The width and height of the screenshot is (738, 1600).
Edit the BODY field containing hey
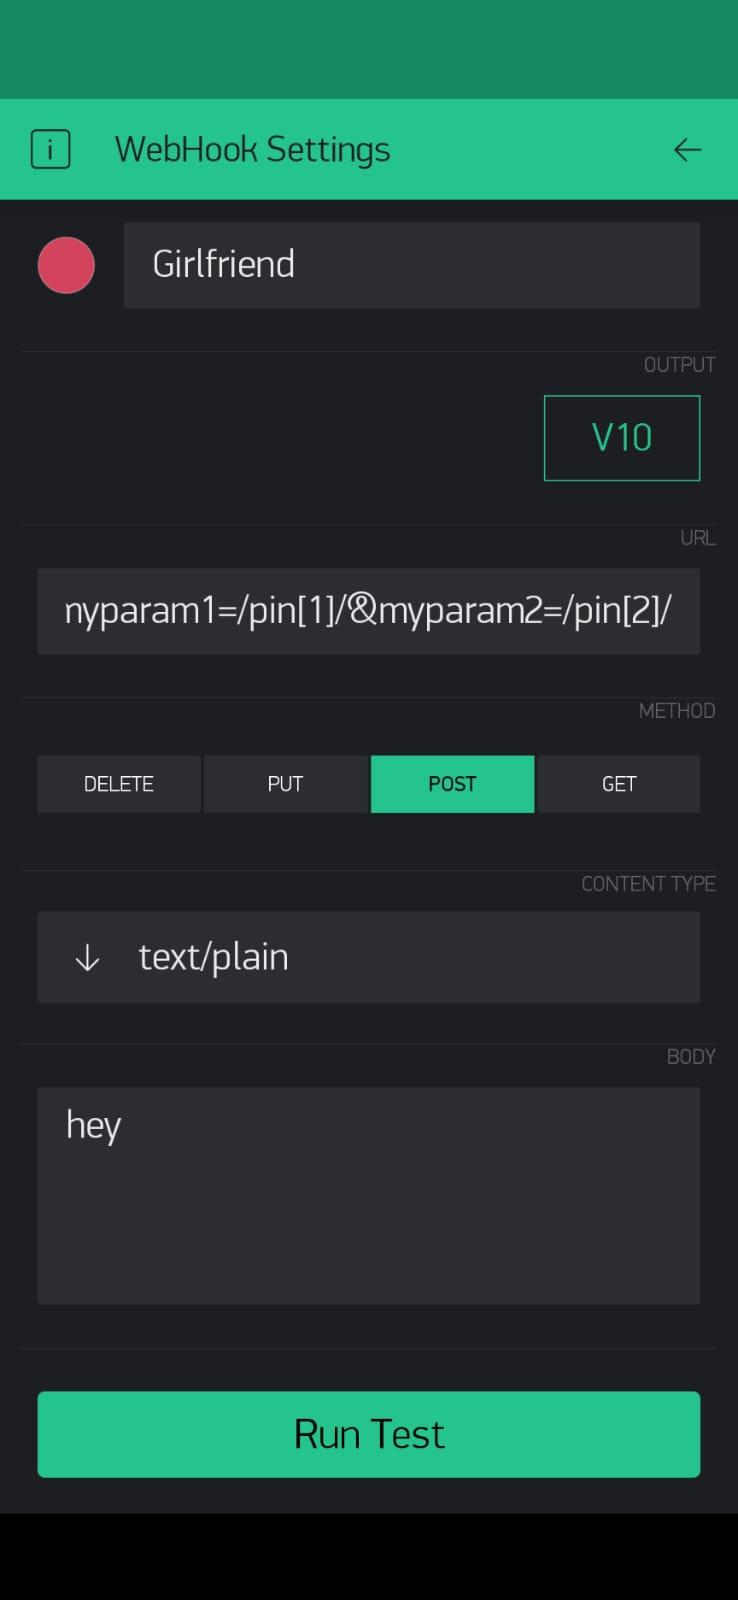click(368, 1195)
